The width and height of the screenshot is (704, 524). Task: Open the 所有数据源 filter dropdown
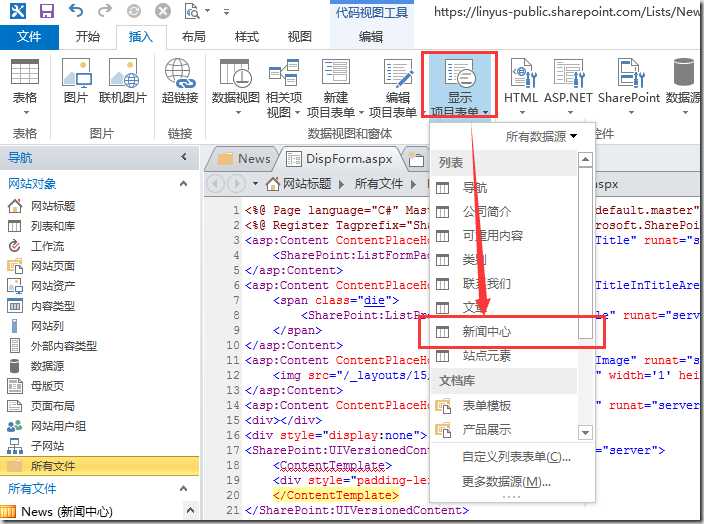click(541, 136)
